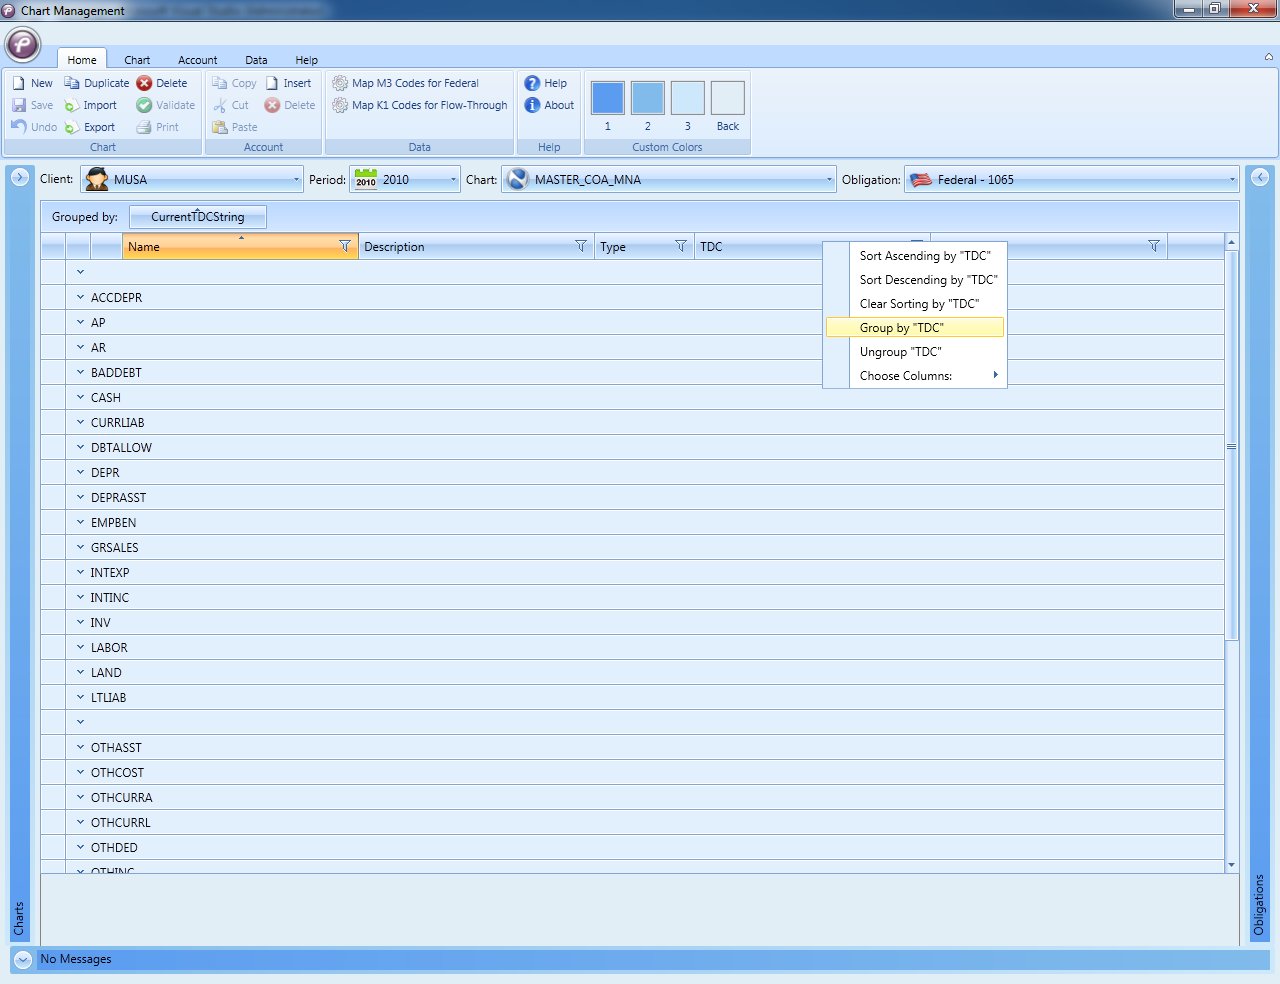Click the Duplicate chart icon
This screenshot has height=984, width=1280.
72,83
